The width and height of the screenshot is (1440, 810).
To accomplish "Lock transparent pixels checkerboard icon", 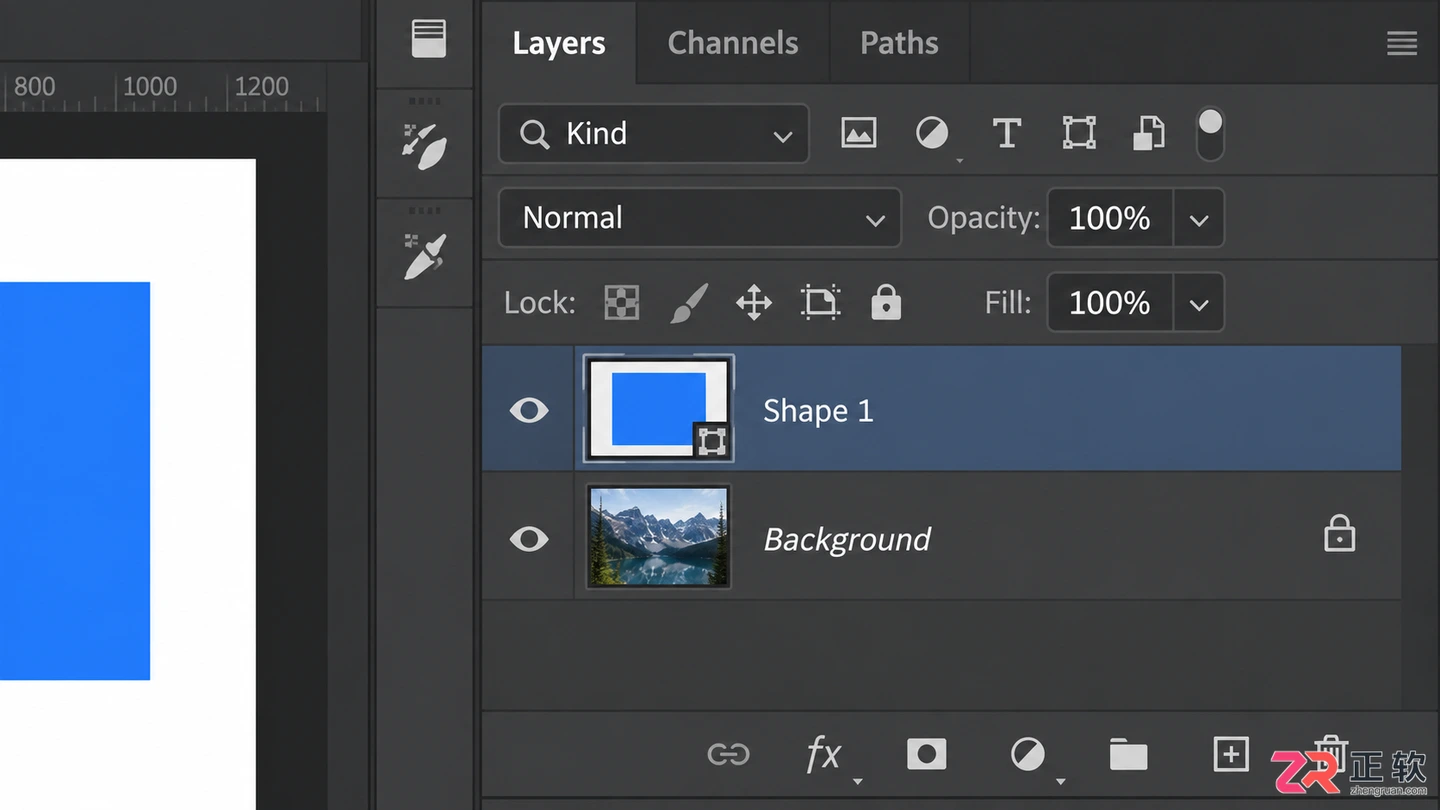I will coord(622,302).
